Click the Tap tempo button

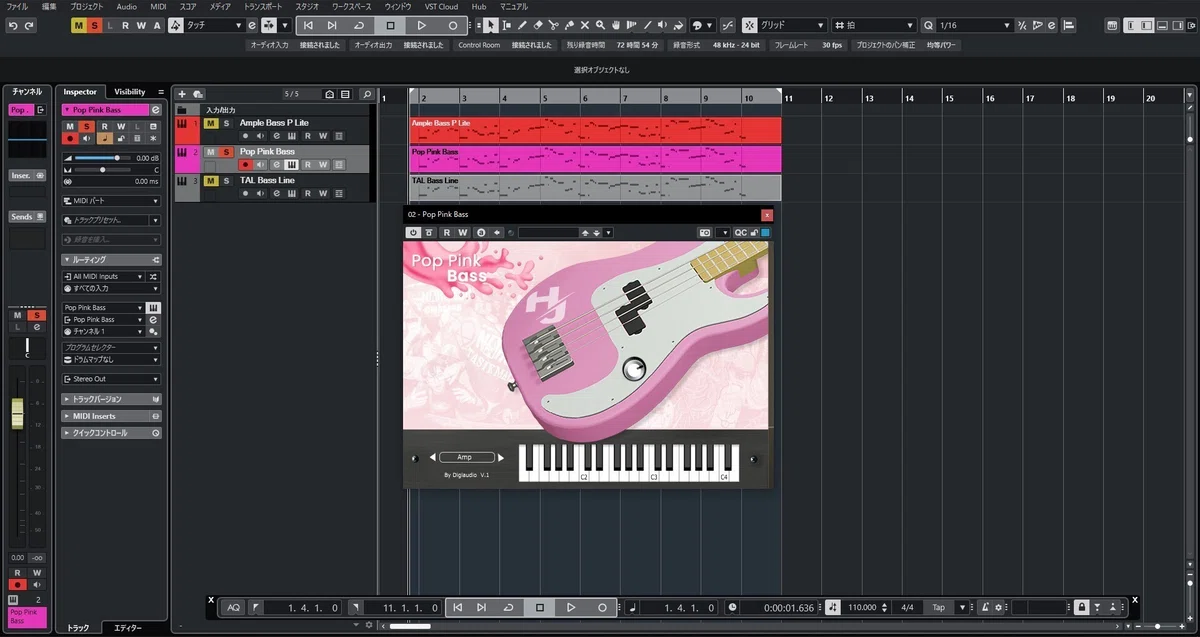[x=938, y=607]
